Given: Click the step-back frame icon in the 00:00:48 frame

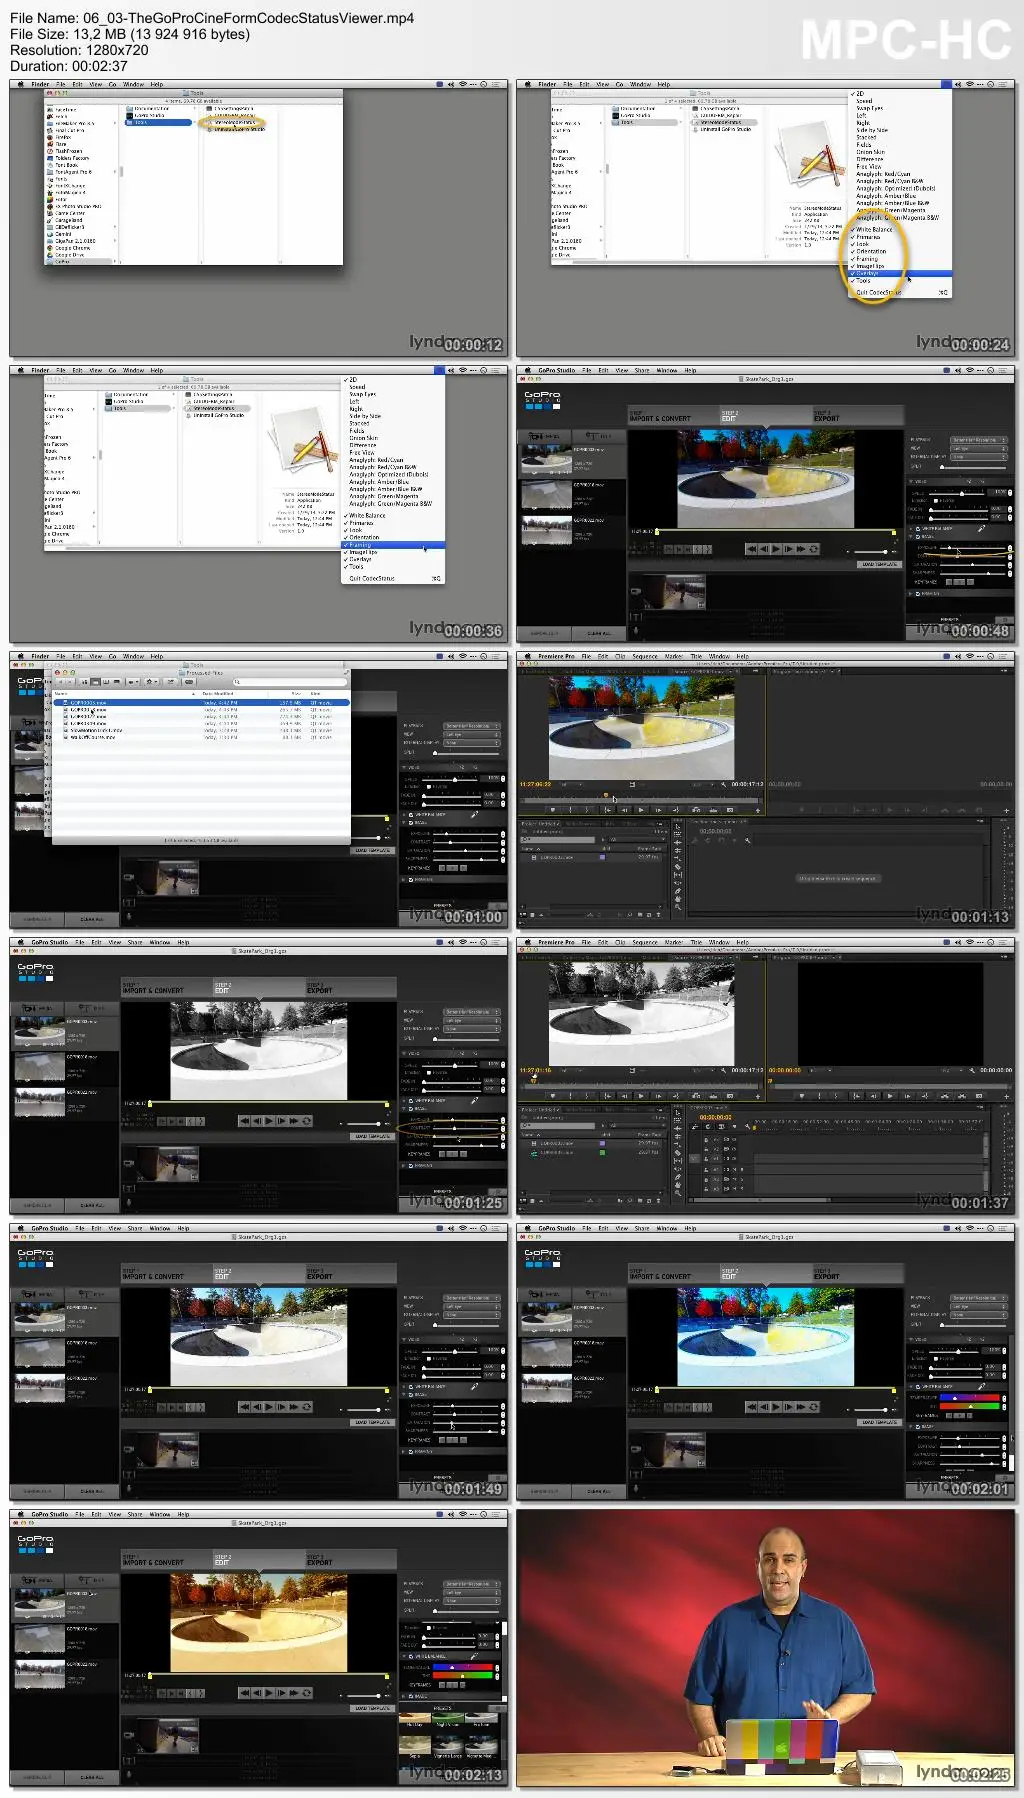Looking at the screenshot, I should (764, 549).
